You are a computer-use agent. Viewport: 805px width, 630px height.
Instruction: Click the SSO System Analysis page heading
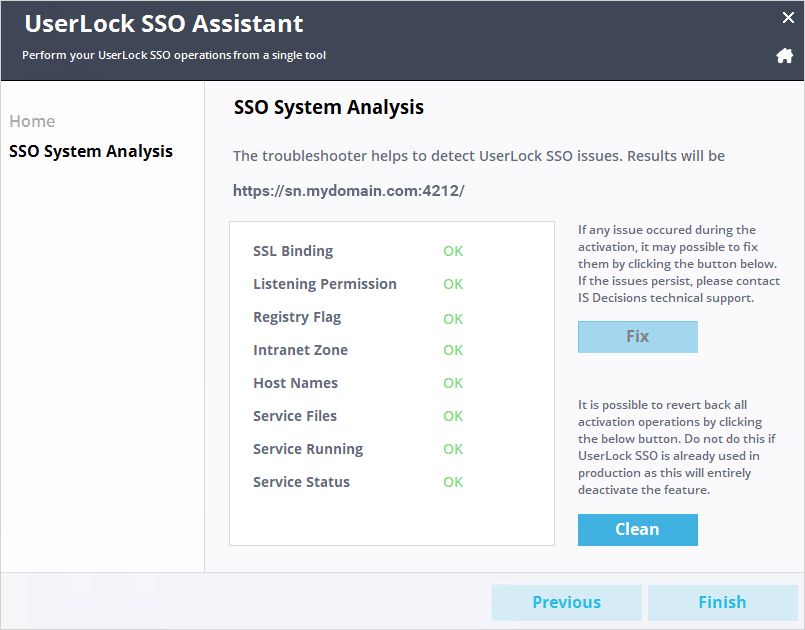(x=329, y=107)
